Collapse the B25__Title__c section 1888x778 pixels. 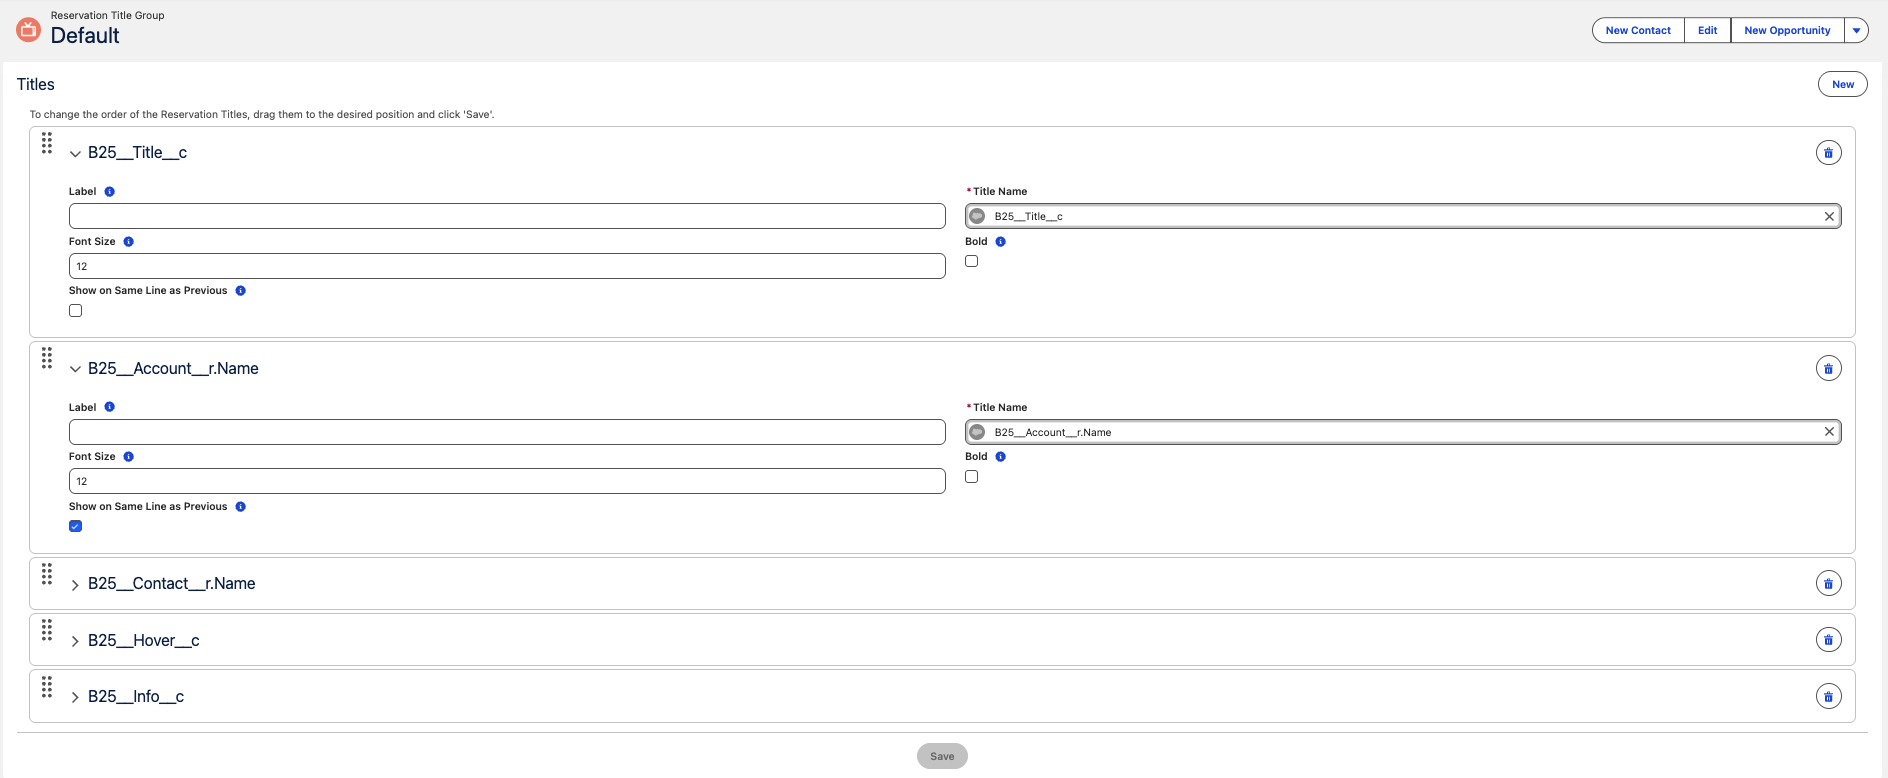click(x=75, y=153)
